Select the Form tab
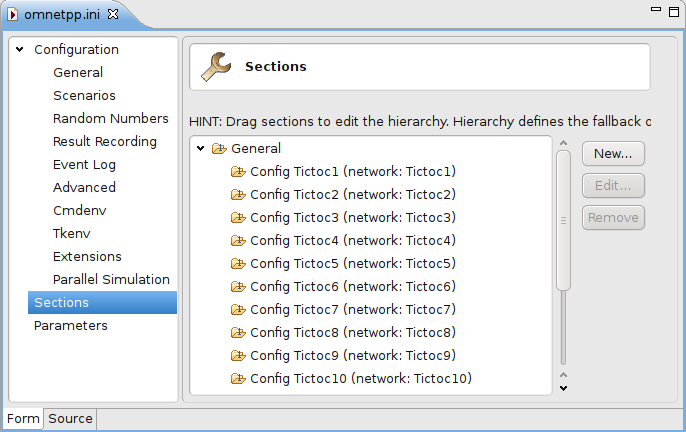Screen dimensions: 686x432 point(23,419)
